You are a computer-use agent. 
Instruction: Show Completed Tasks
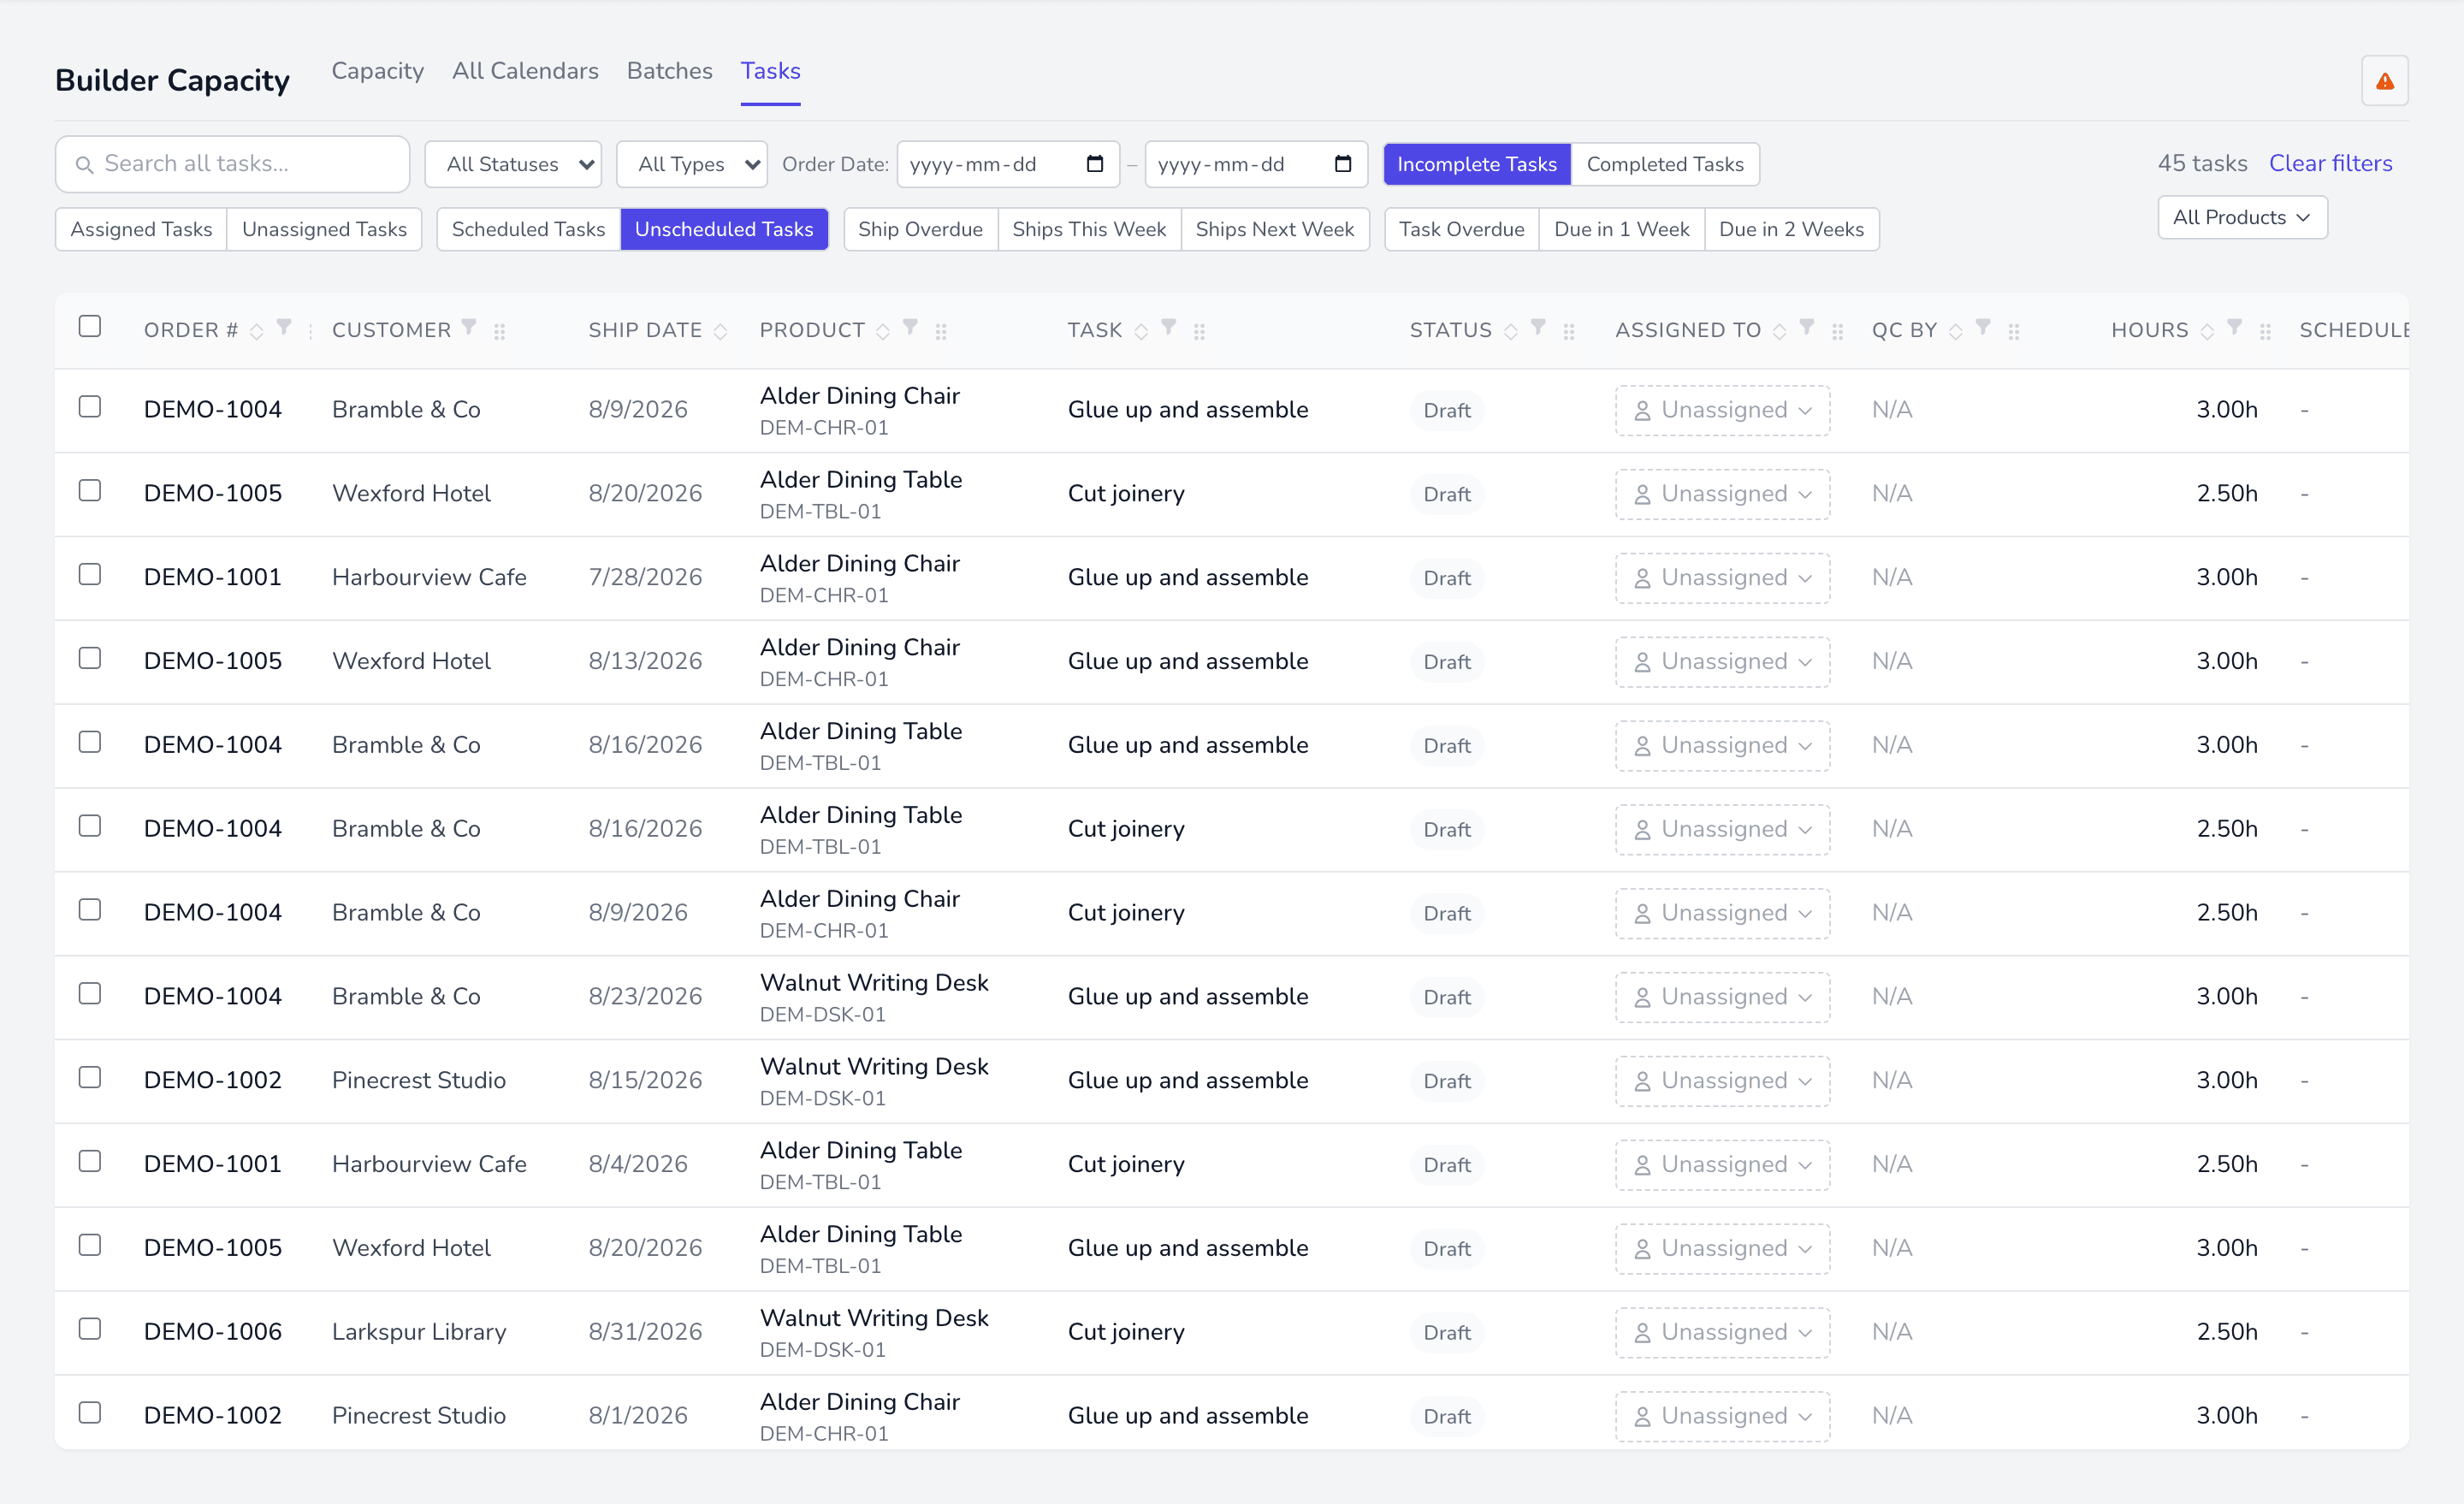click(1665, 164)
